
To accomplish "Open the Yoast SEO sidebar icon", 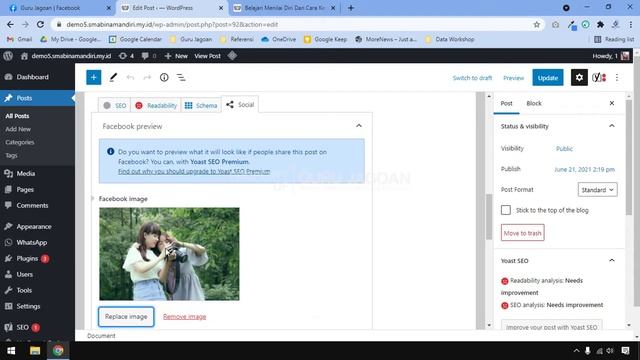I will tap(599, 77).
